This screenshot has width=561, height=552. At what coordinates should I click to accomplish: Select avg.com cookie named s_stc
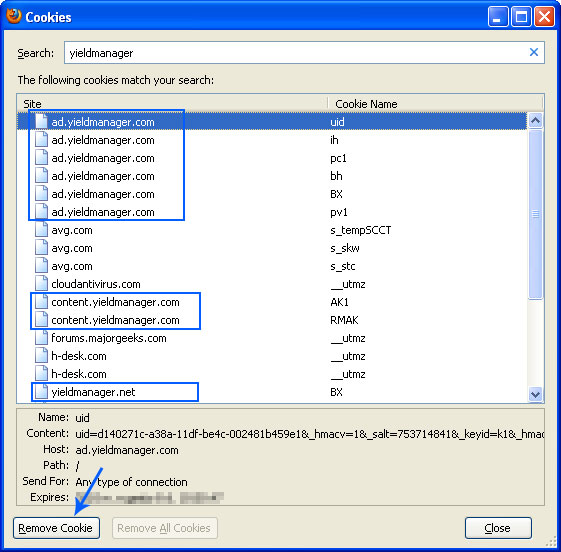[x=272, y=266]
